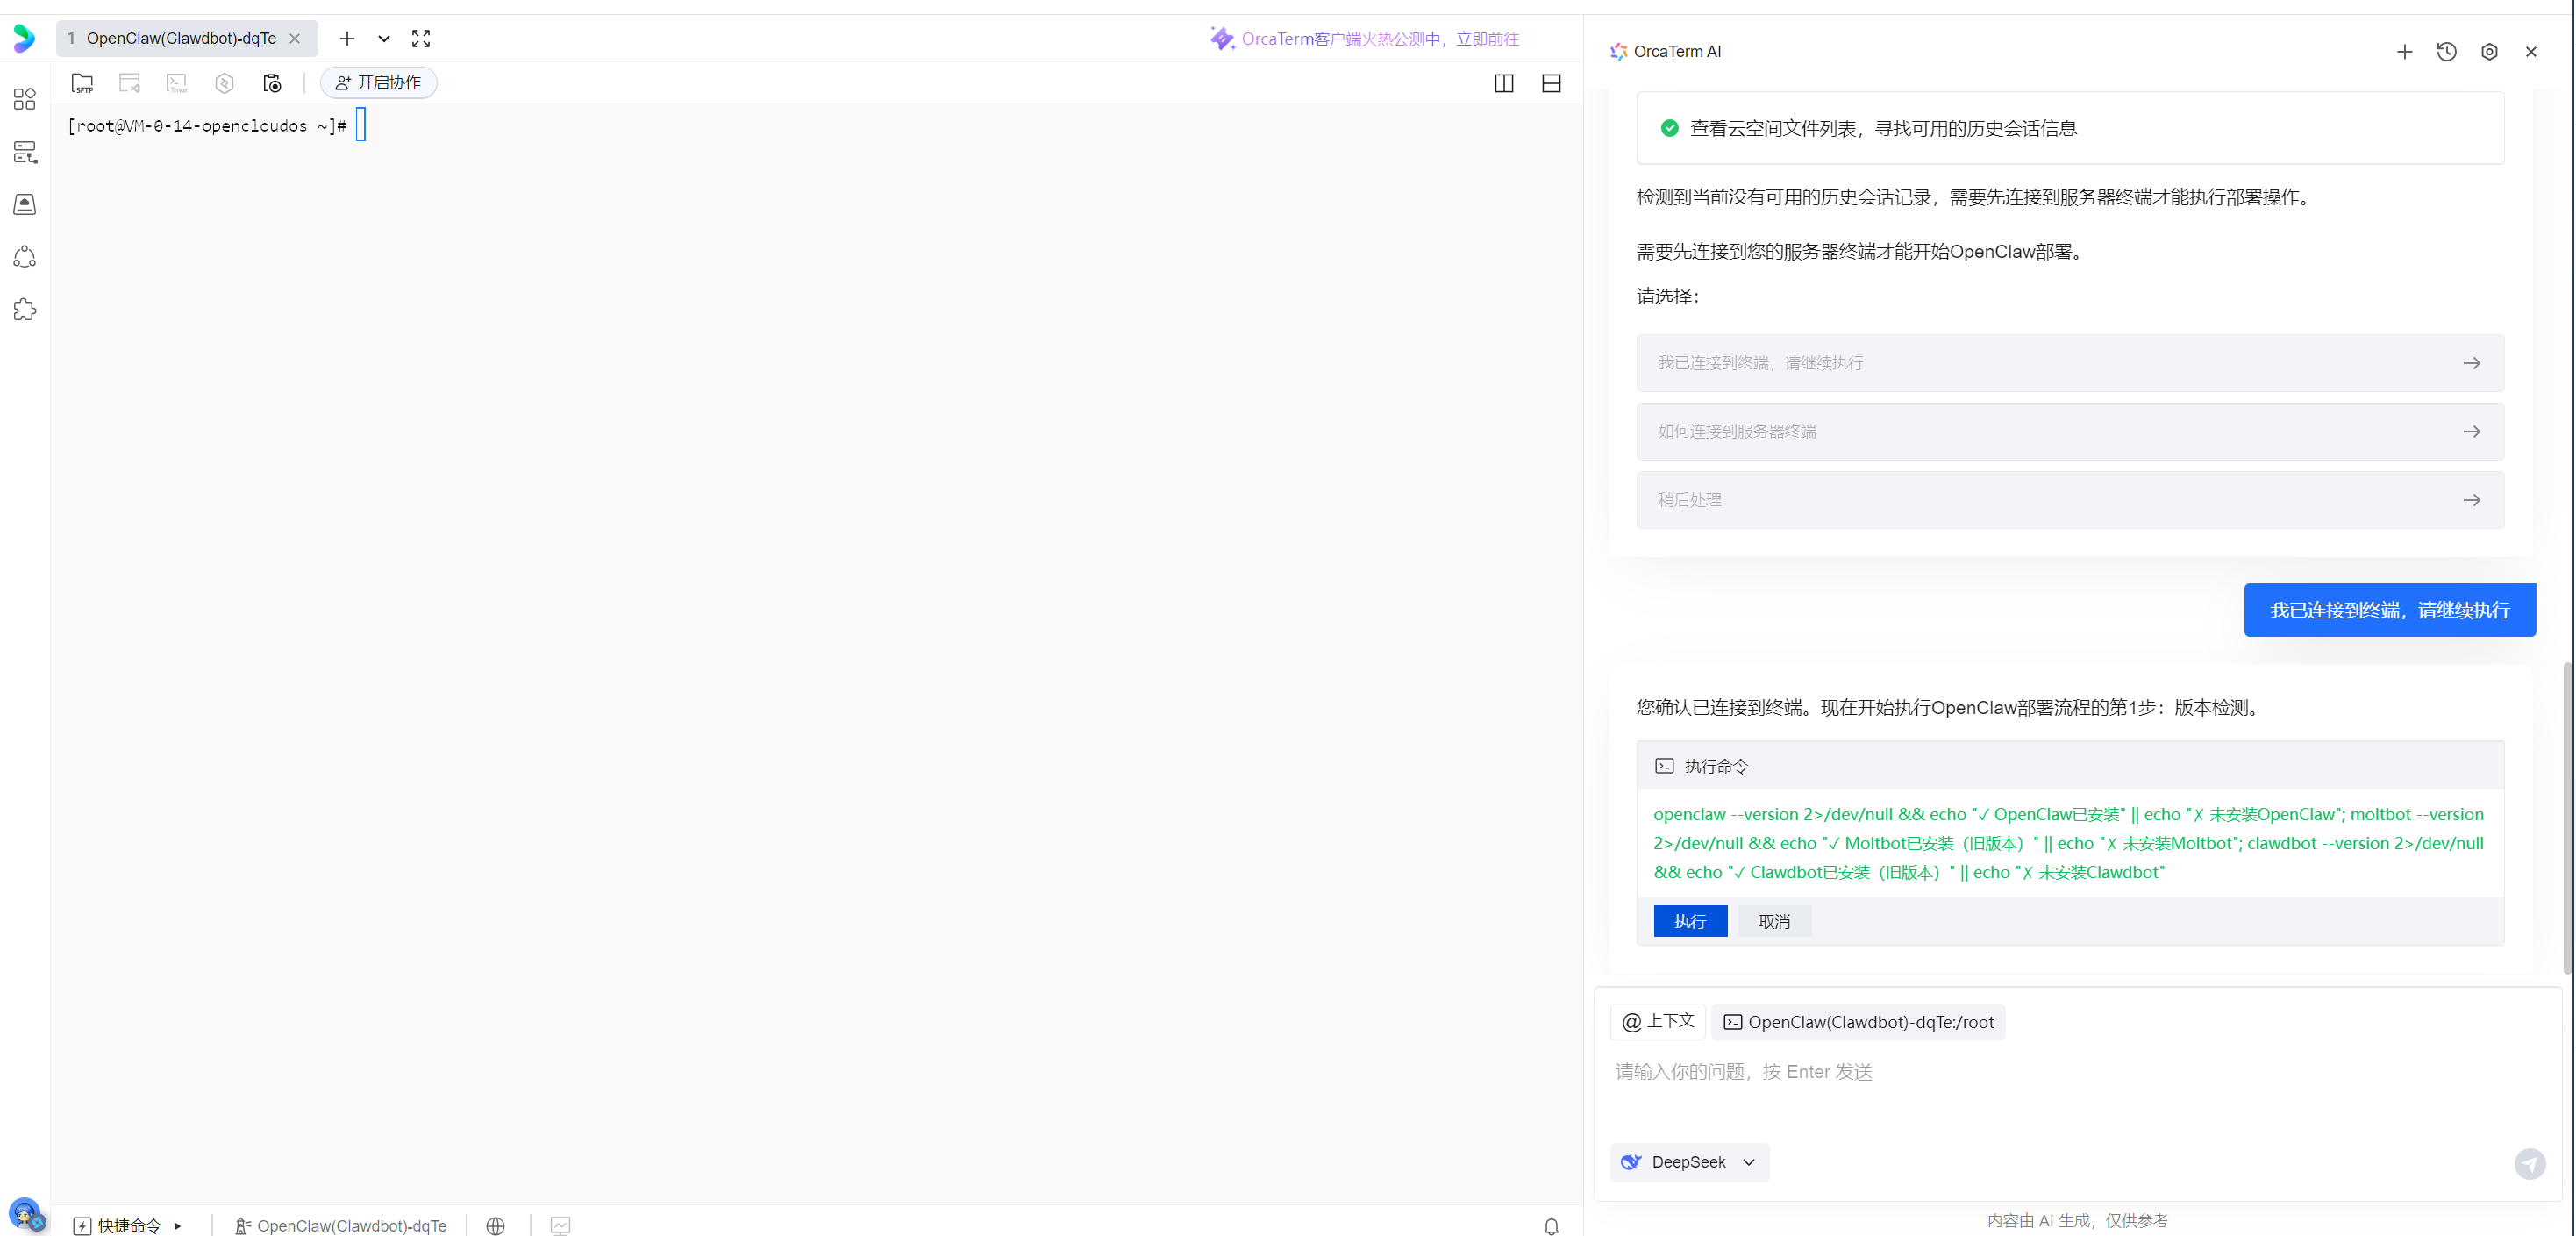The height and width of the screenshot is (1236, 2576).
Task: Click the hexagon lightning toolbar icon
Action: (224, 83)
